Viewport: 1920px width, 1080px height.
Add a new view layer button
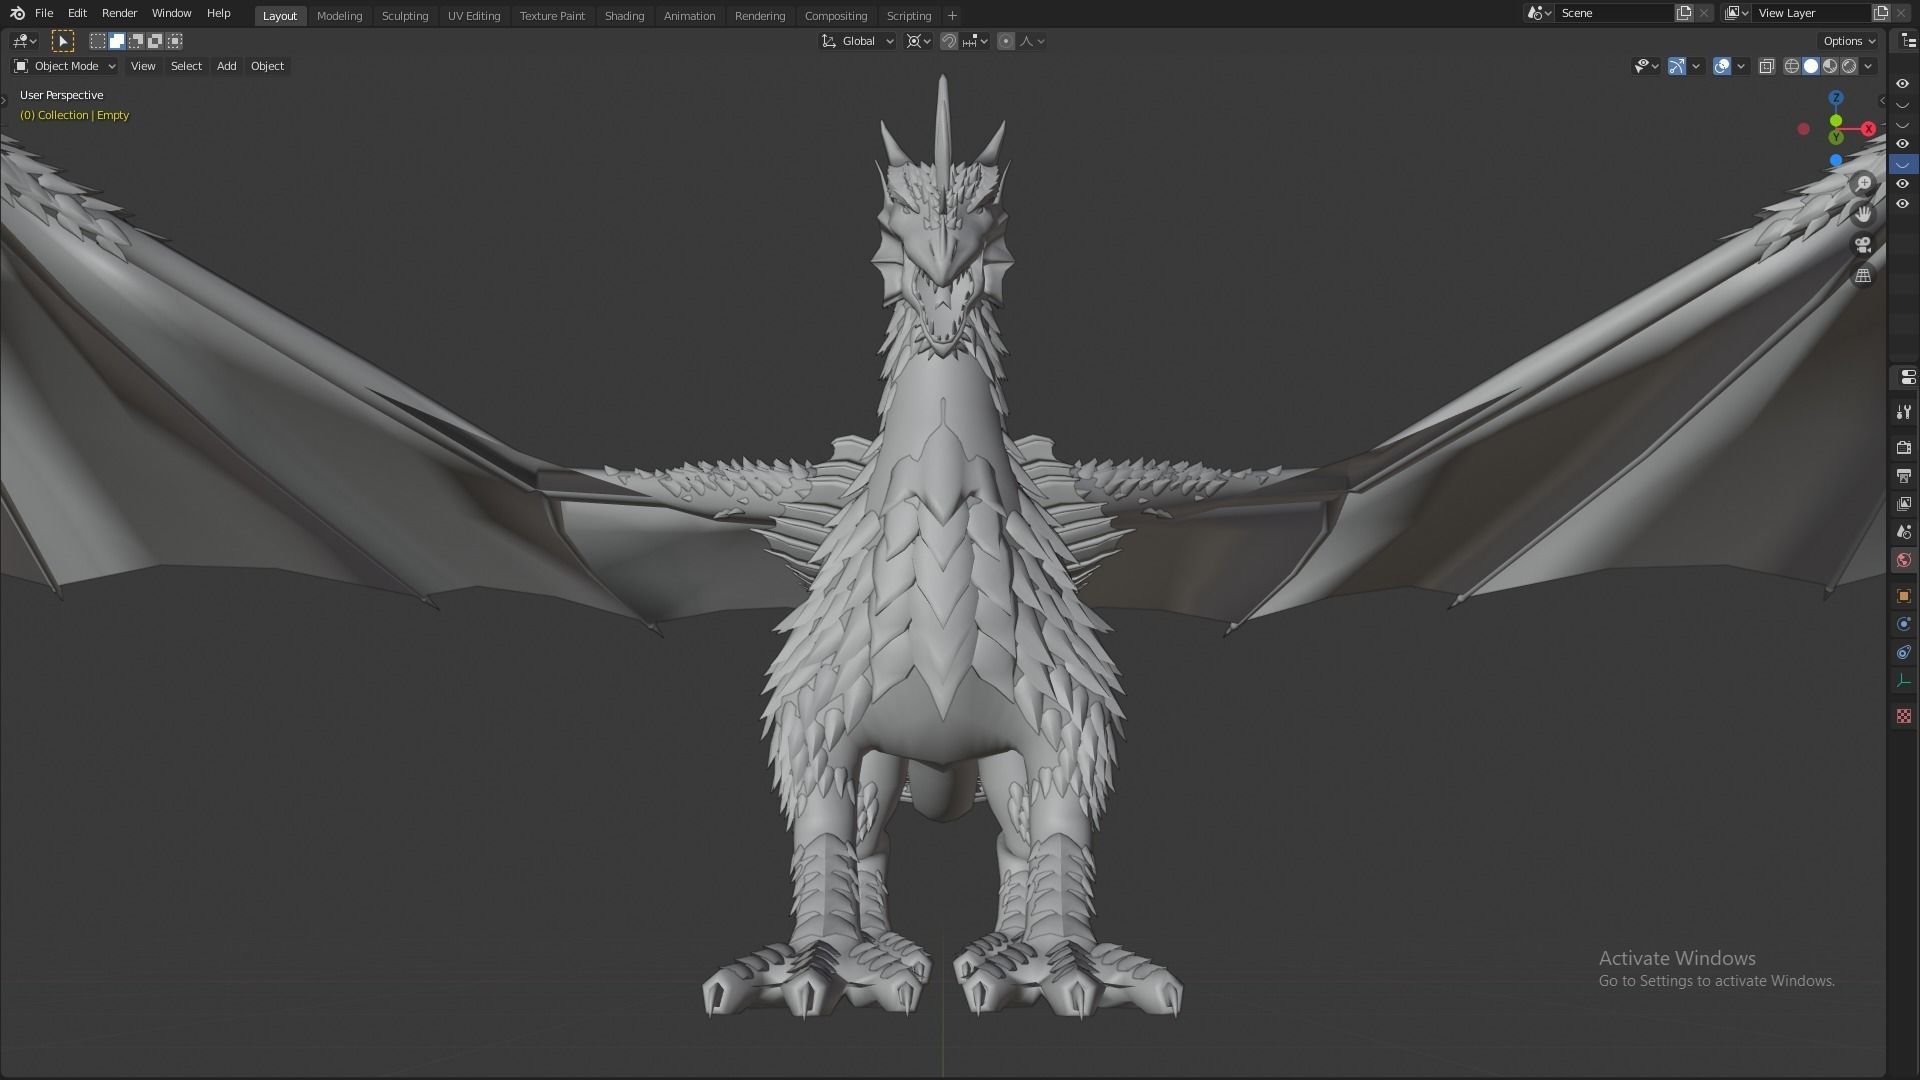(1881, 13)
